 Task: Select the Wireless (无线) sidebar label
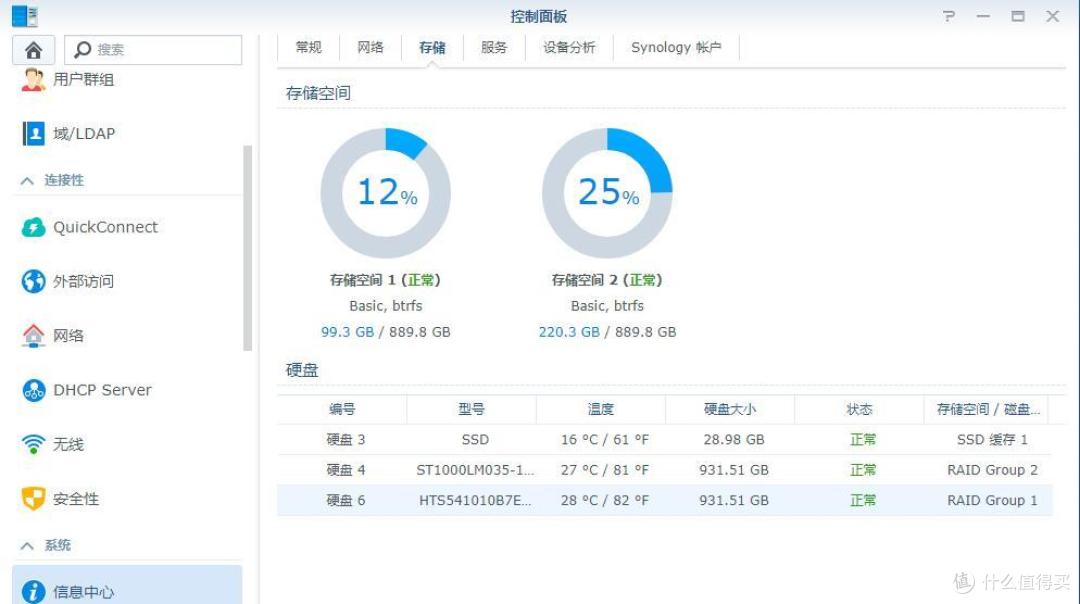point(68,444)
